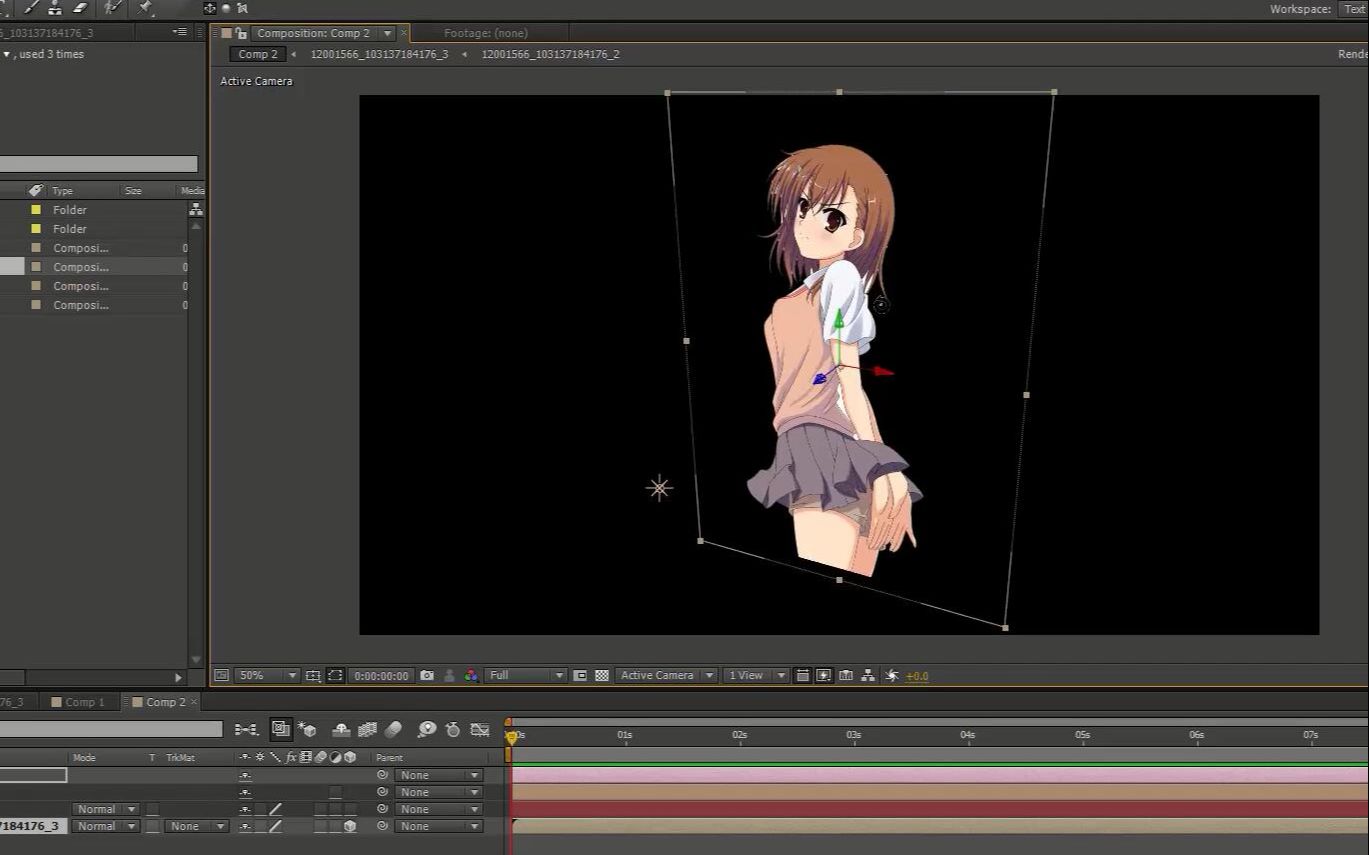Click the Project panel search field
The height and width of the screenshot is (855, 1369).
(x=99, y=164)
